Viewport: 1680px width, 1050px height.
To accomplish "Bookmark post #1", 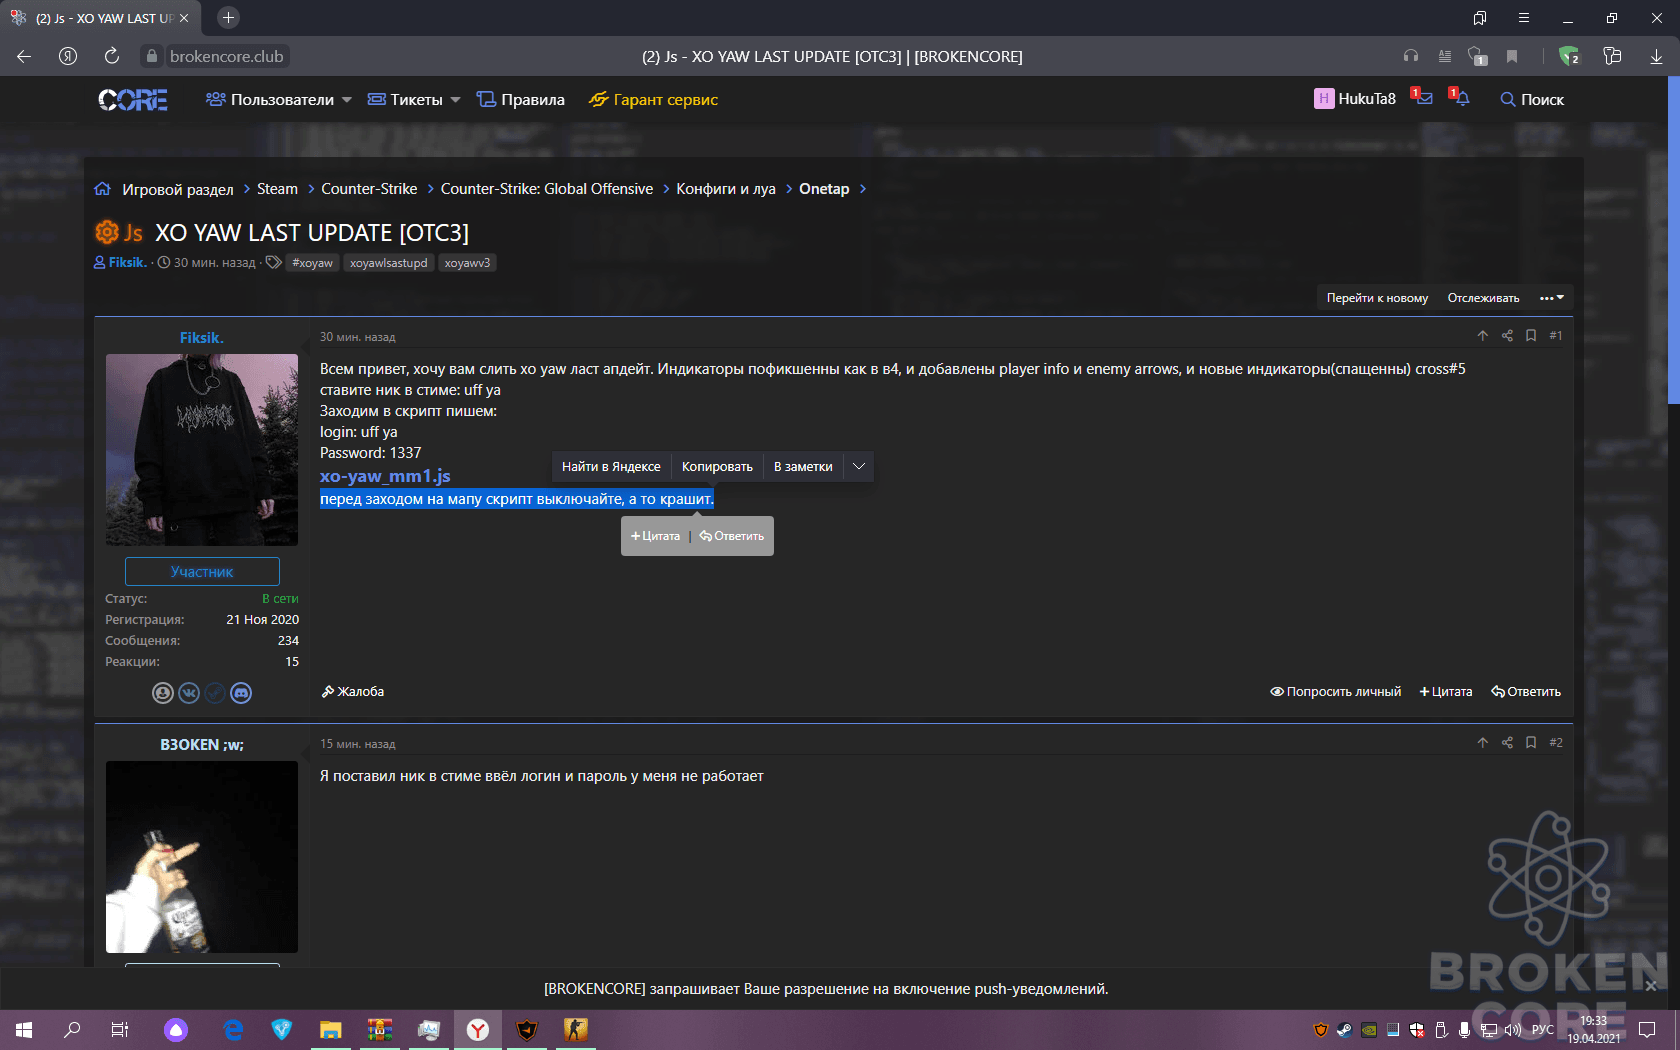I will coord(1531,336).
